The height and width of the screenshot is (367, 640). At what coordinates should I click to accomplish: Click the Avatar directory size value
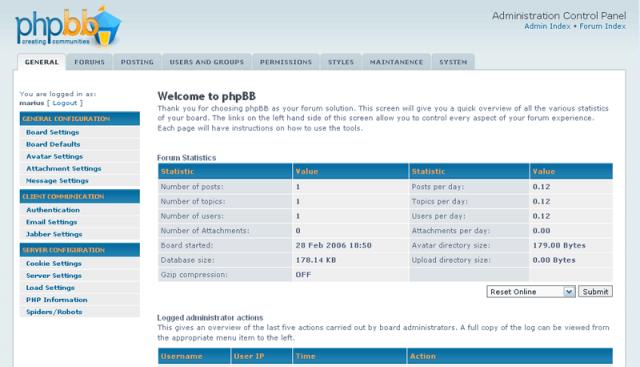[x=559, y=245]
